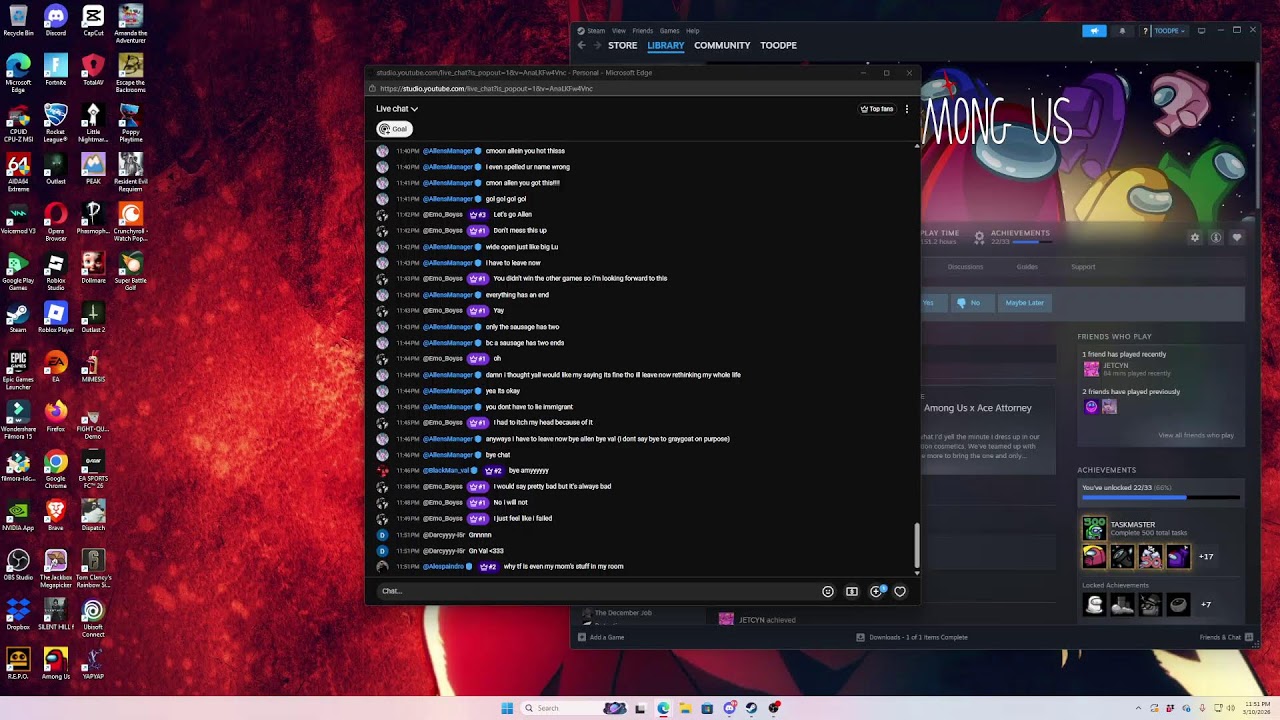Click the Goal chip in live chat
The width and height of the screenshot is (1280, 720).
[x=394, y=129]
